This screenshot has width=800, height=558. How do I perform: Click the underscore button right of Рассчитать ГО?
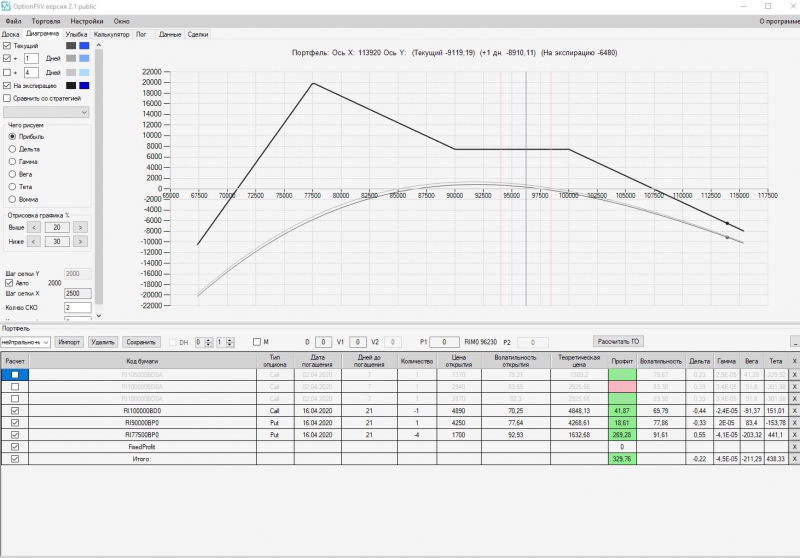(x=795, y=342)
